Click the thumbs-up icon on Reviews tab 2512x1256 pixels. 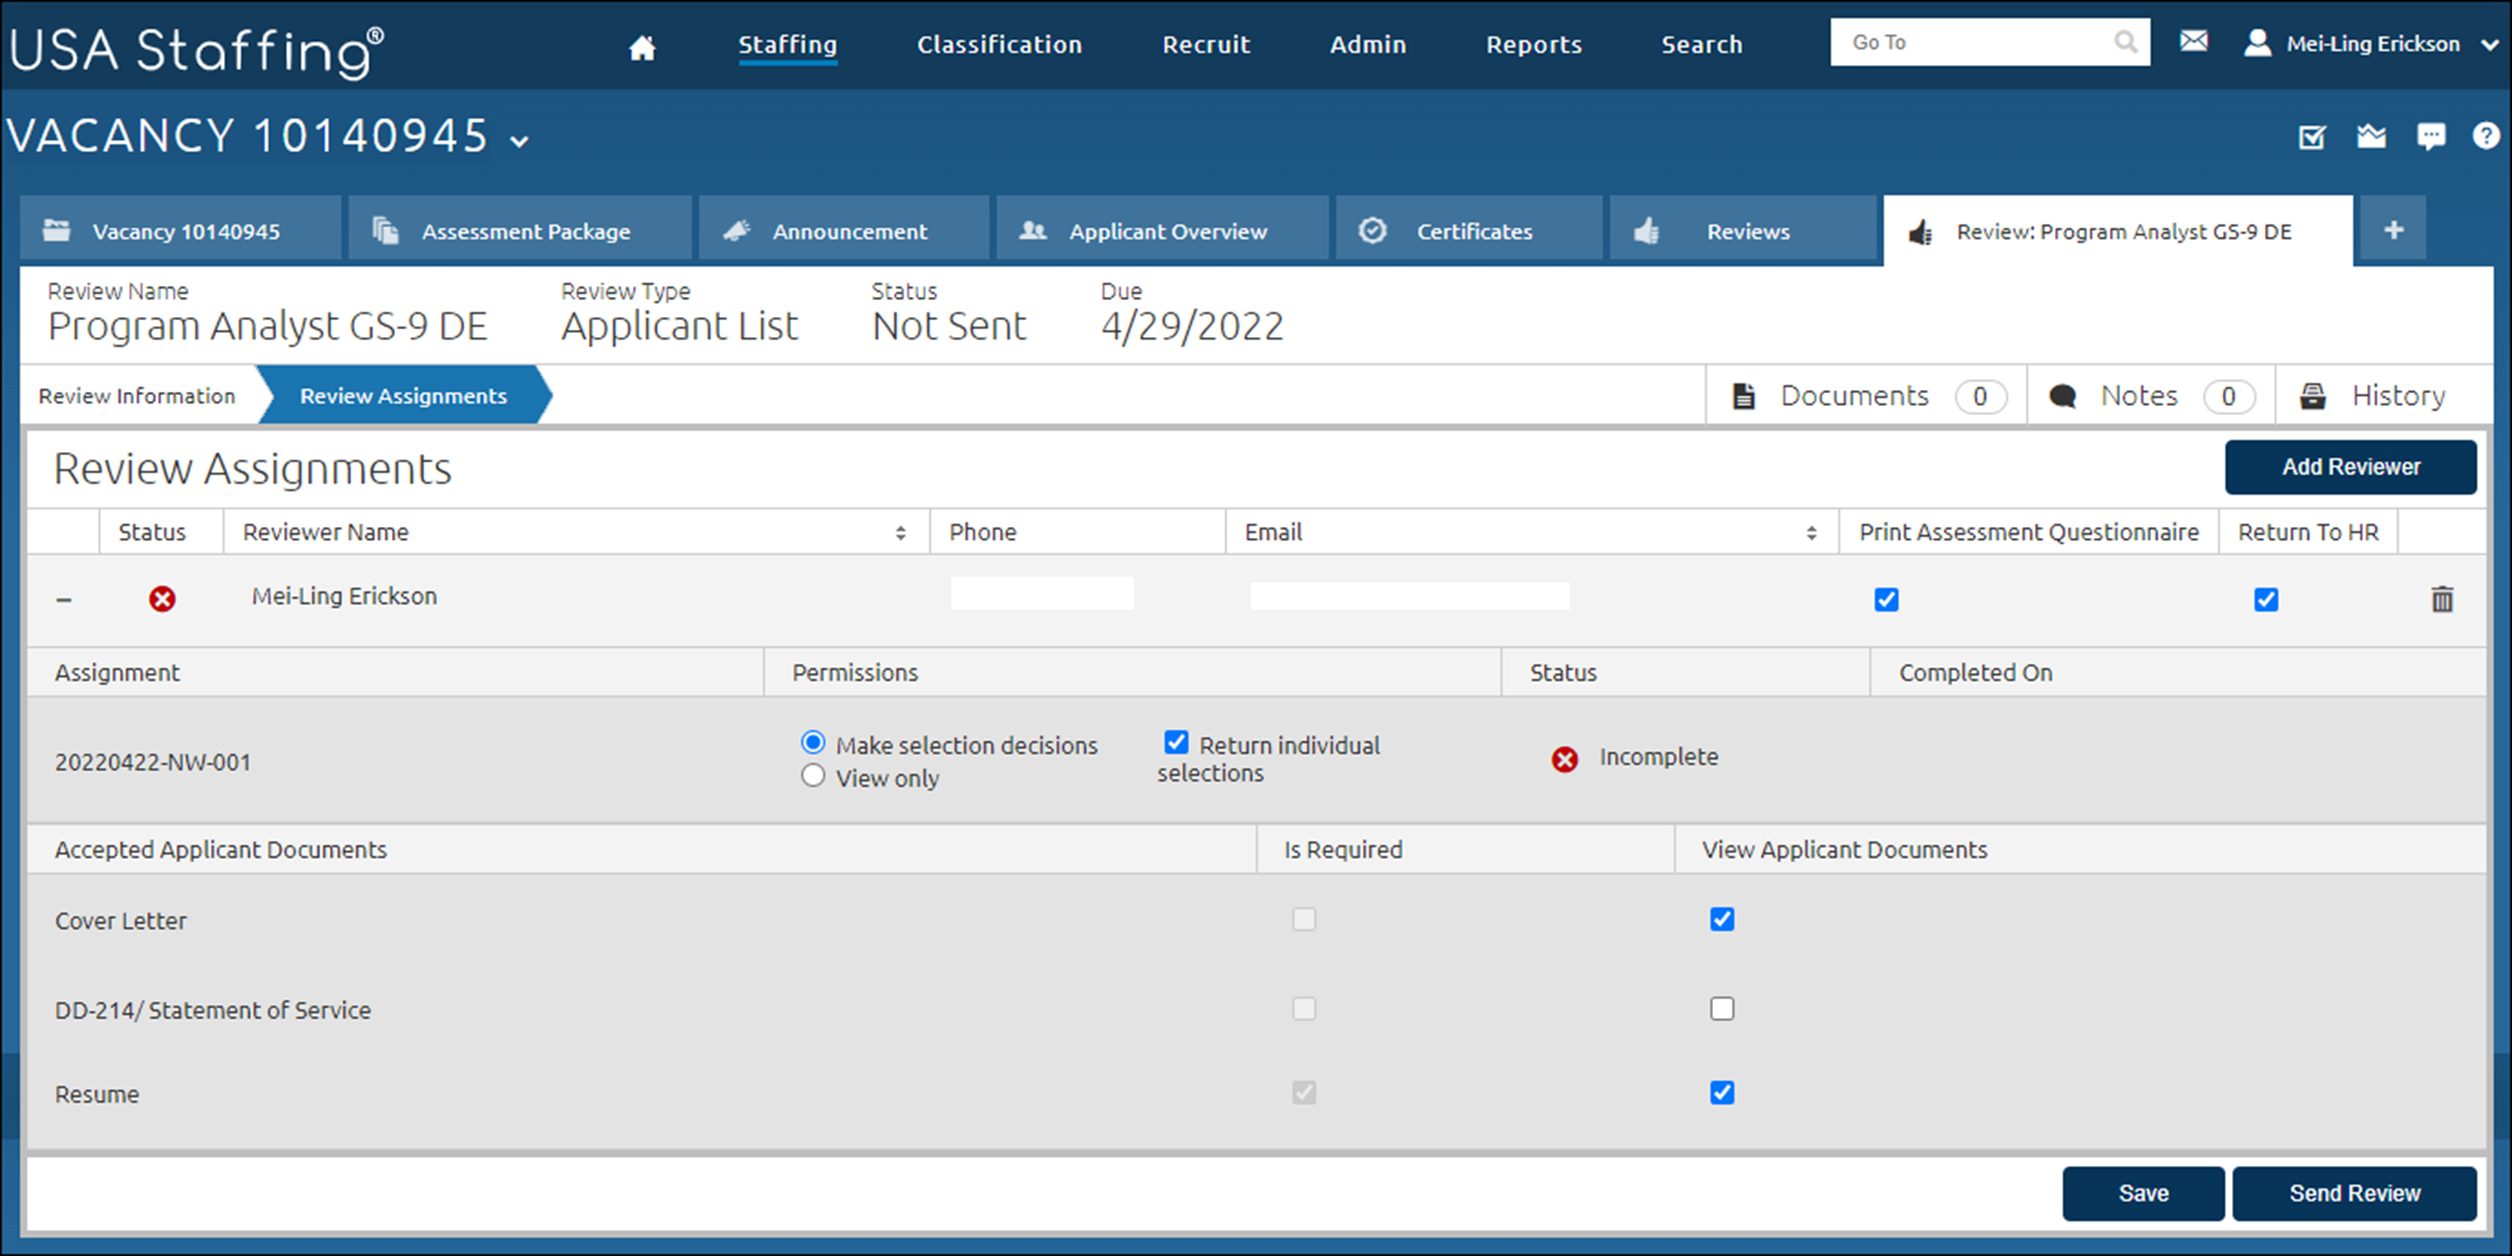(1647, 231)
